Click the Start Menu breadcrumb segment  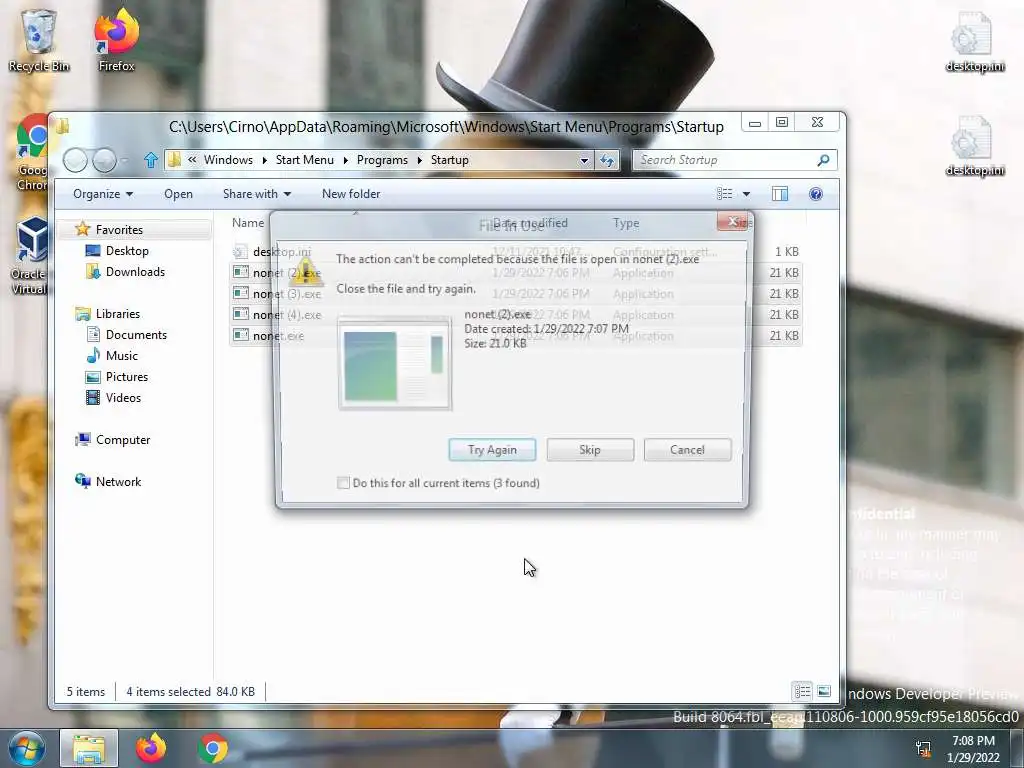[x=304, y=160]
